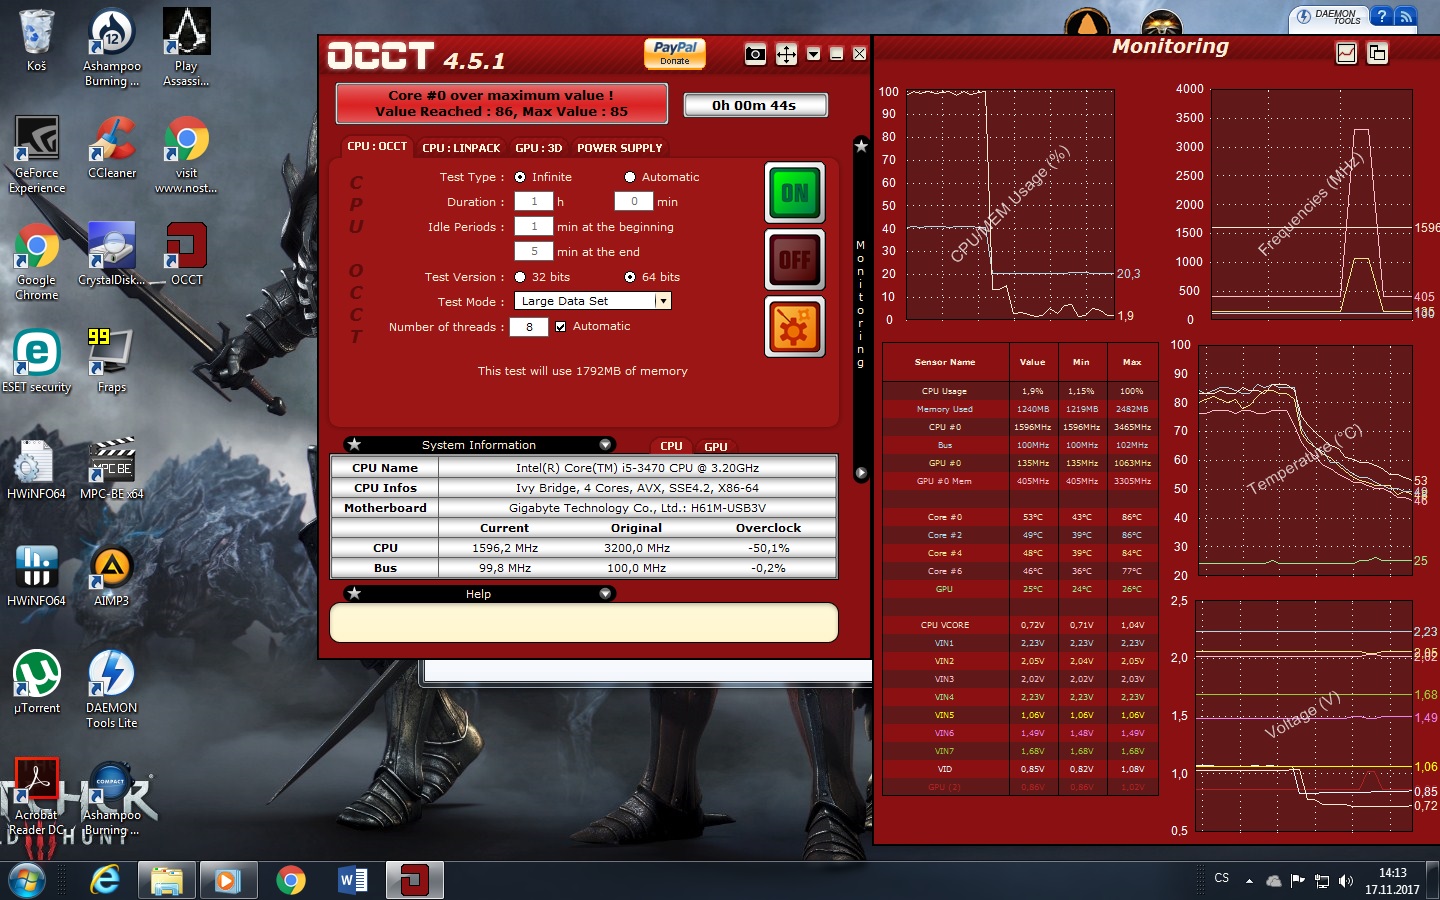Open Internet Explorer from the taskbar
The height and width of the screenshot is (900, 1440).
coord(104,881)
